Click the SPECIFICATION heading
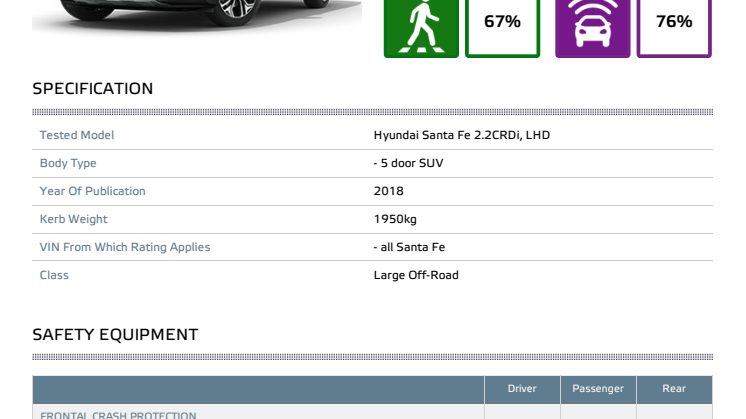Image resolution: width=746 pixels, height=419 pixels. [x=93, y=88]
